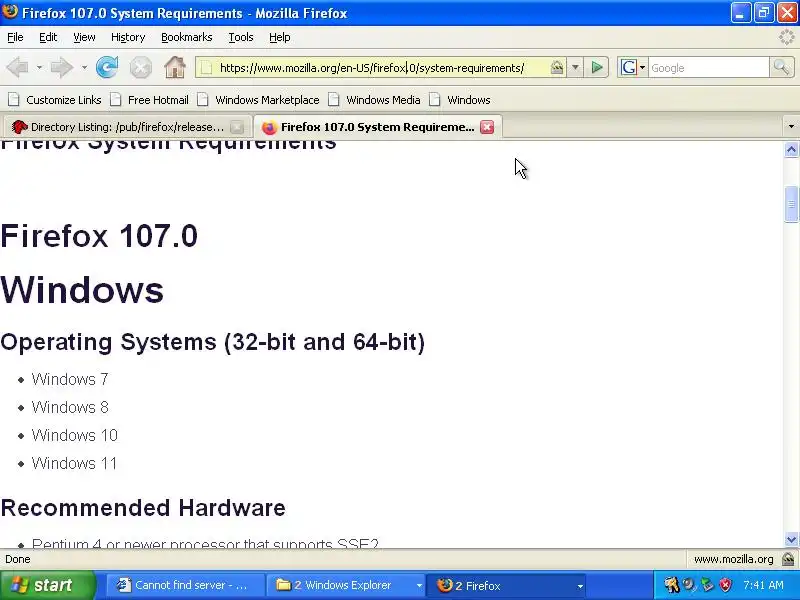Expand the address bar URL history dropdown
The image size is (800, 600).
point(575,67)
